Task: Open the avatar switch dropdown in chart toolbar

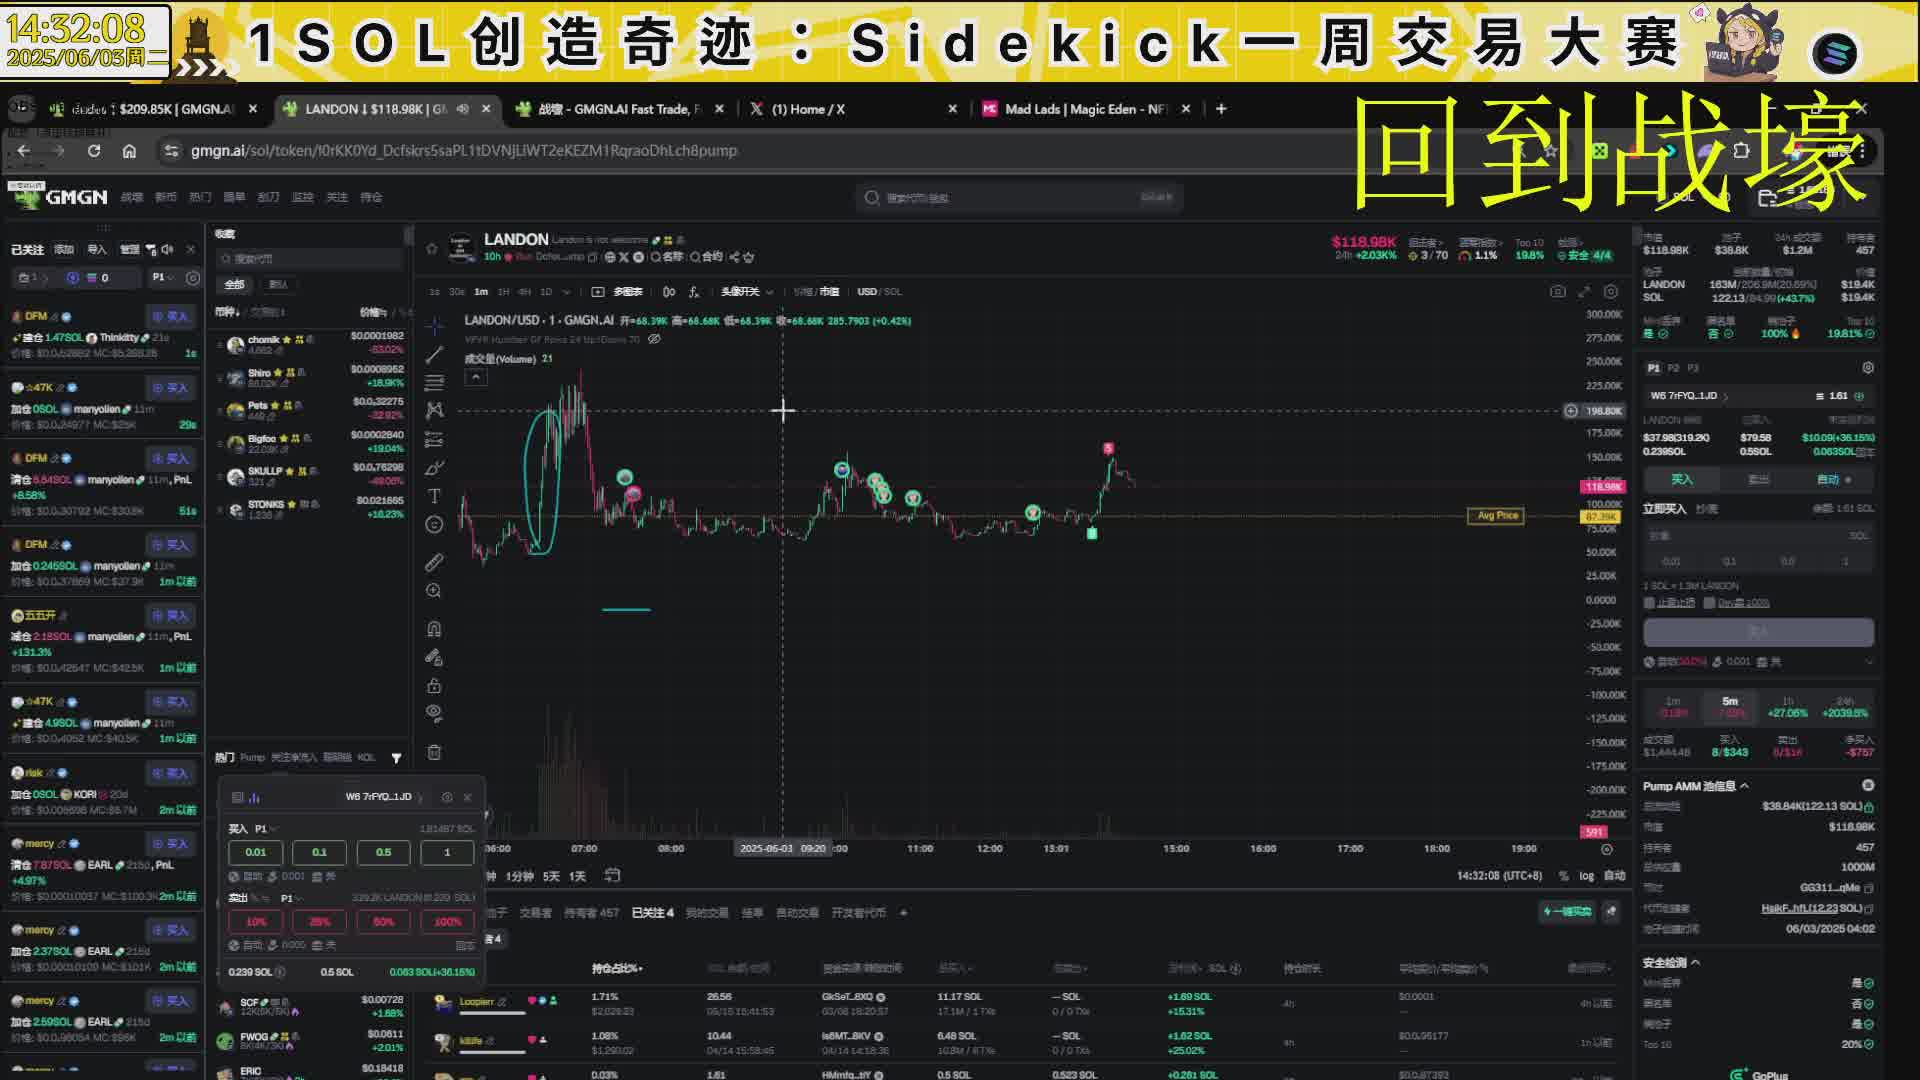Action: [746, 292]
